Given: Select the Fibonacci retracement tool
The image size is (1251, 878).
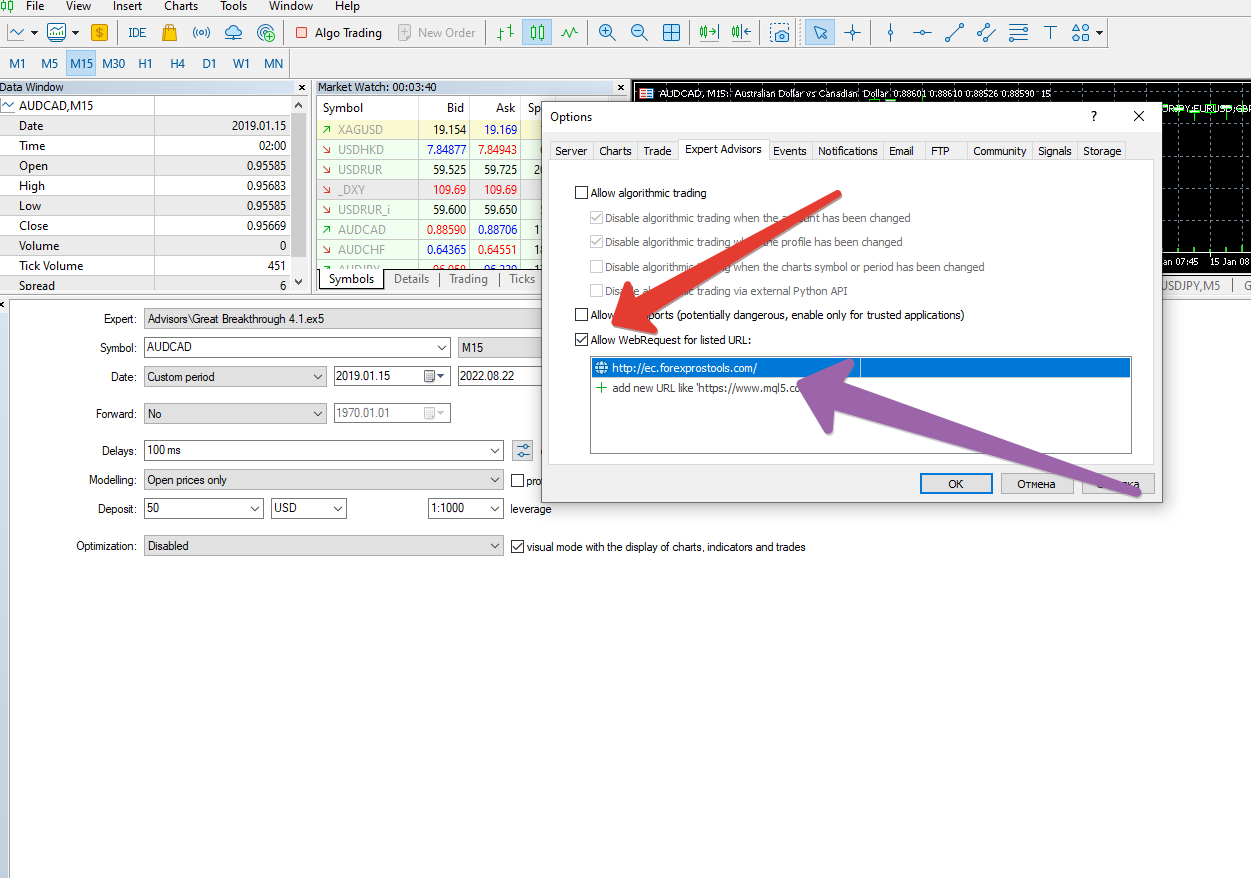Looking at the screenshot, I should [x=1018, y=32].
